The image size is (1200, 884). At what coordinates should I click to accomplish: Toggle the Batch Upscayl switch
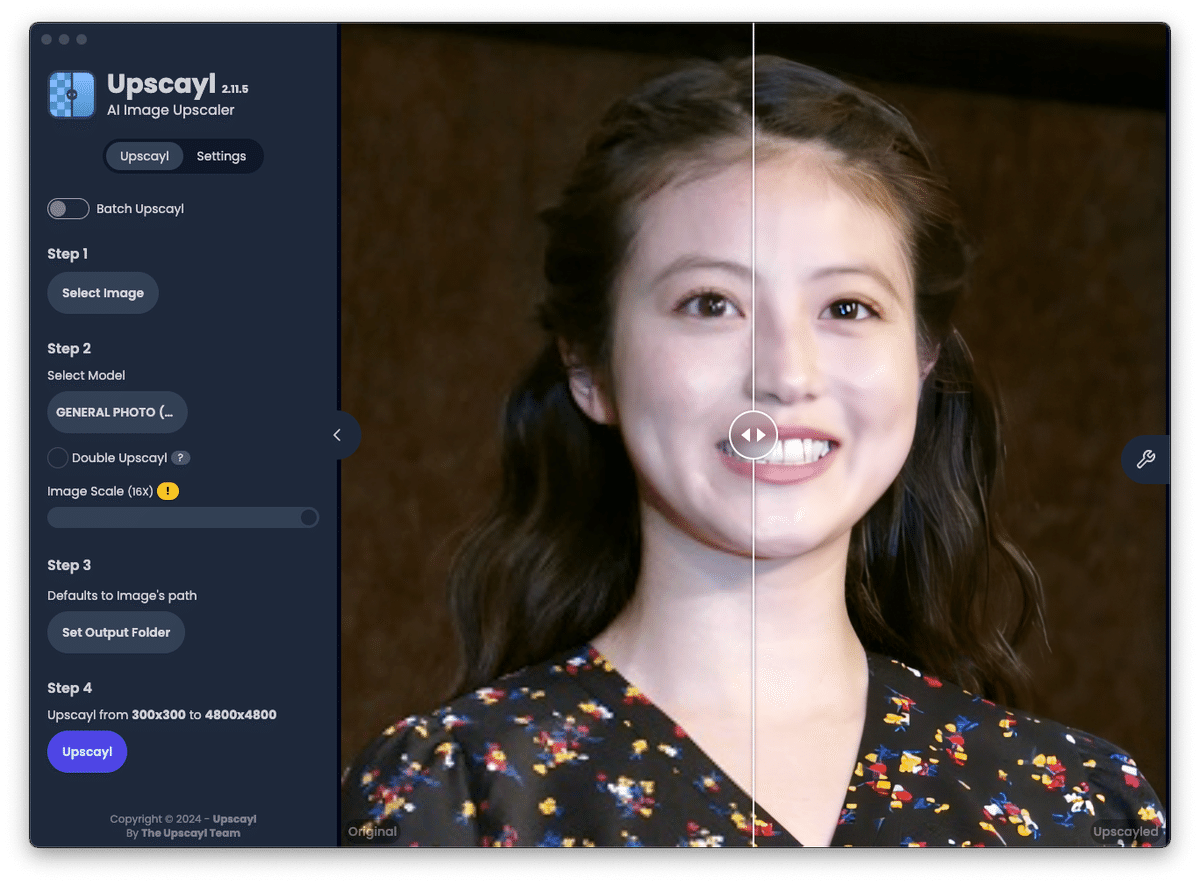click(68, 209)
